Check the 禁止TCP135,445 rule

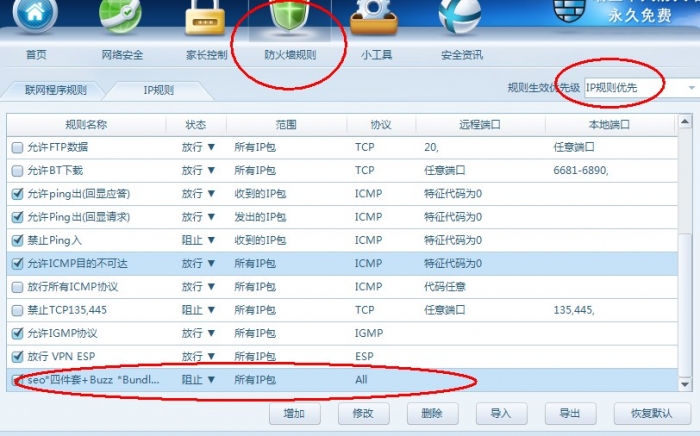pyautogui.click(x=17, y=310)
